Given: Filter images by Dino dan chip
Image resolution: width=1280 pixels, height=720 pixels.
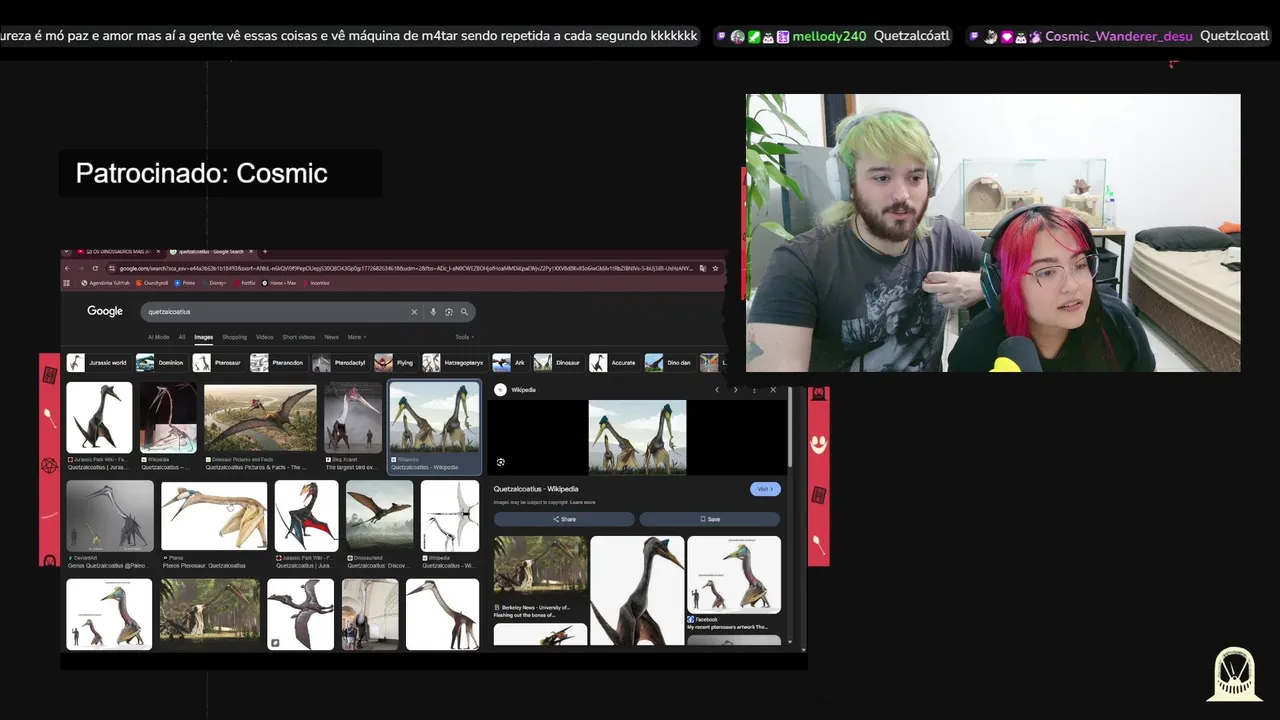Looking at the screenshot, I should click(x=669, y=363).
